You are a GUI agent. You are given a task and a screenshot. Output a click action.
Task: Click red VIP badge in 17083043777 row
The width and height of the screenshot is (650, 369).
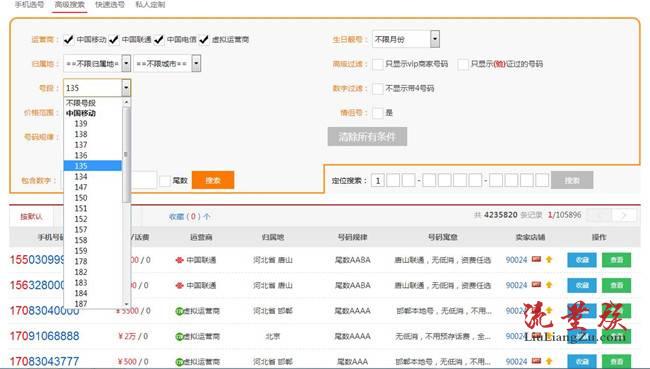click(x=536, y=361)
